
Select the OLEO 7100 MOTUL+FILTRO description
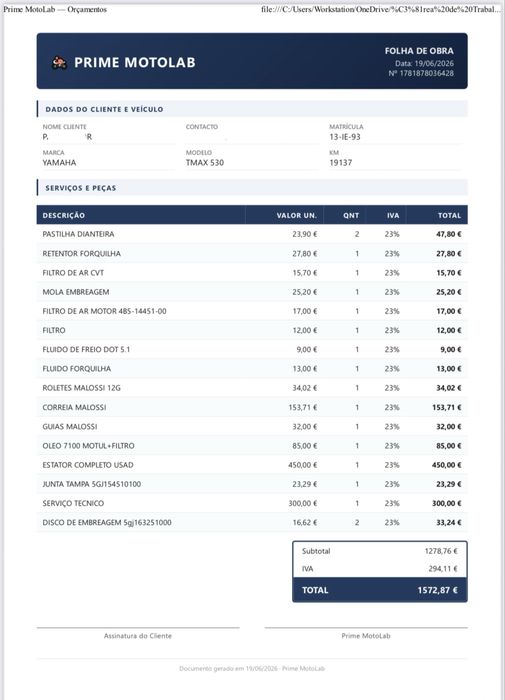click(88, 446)
